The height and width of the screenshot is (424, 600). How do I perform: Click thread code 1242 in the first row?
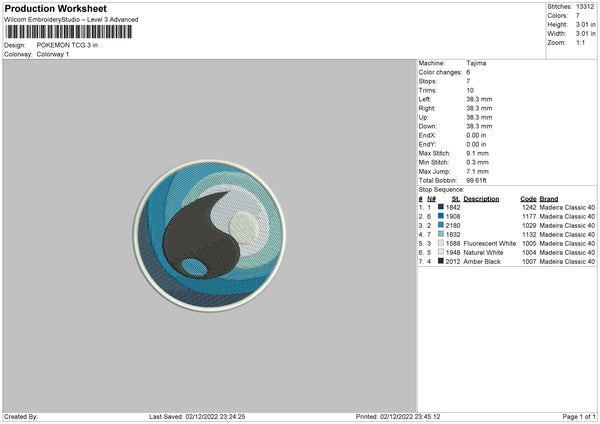pos(529,207)
